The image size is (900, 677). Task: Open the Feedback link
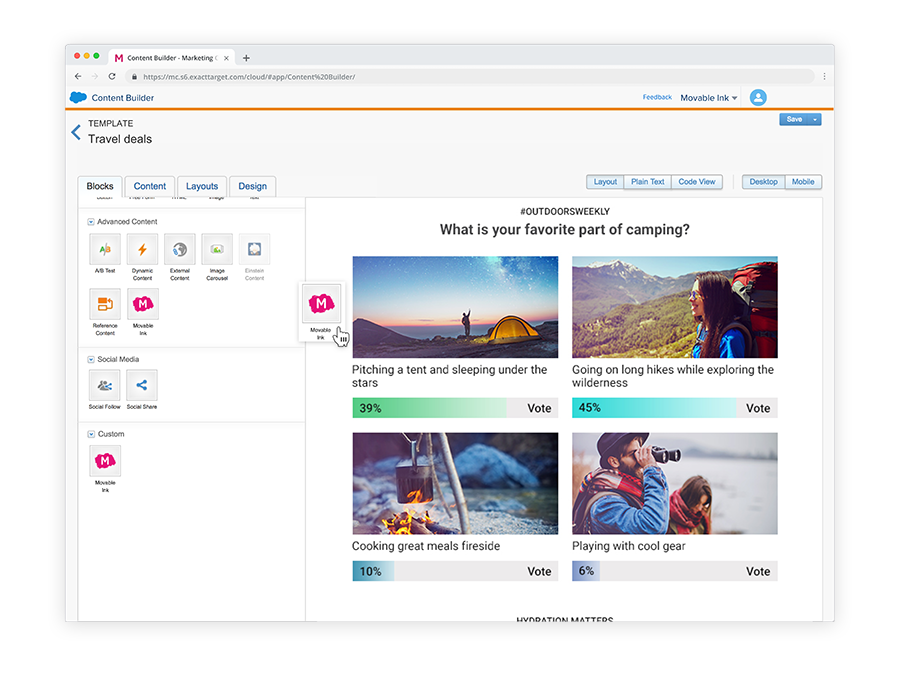(x=657, y=97)
